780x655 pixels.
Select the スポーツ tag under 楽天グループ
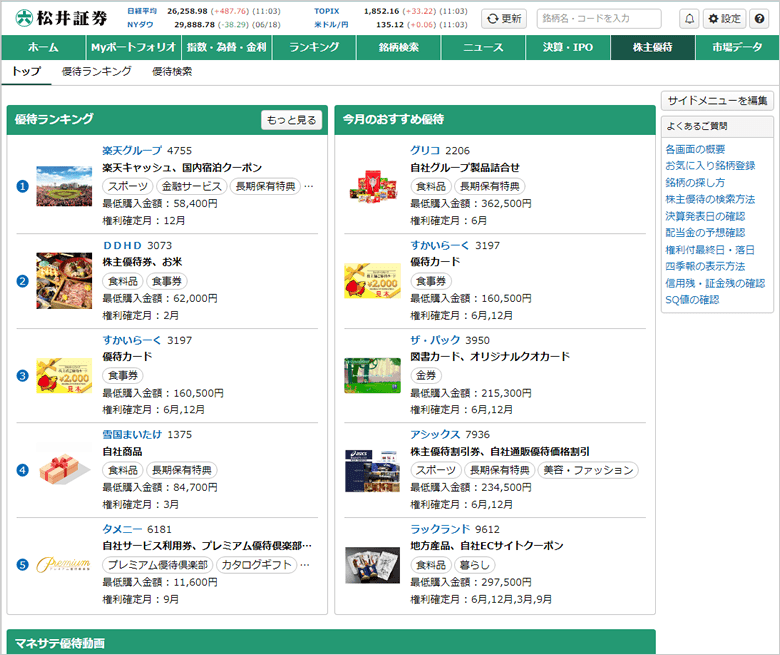point(128,186)
